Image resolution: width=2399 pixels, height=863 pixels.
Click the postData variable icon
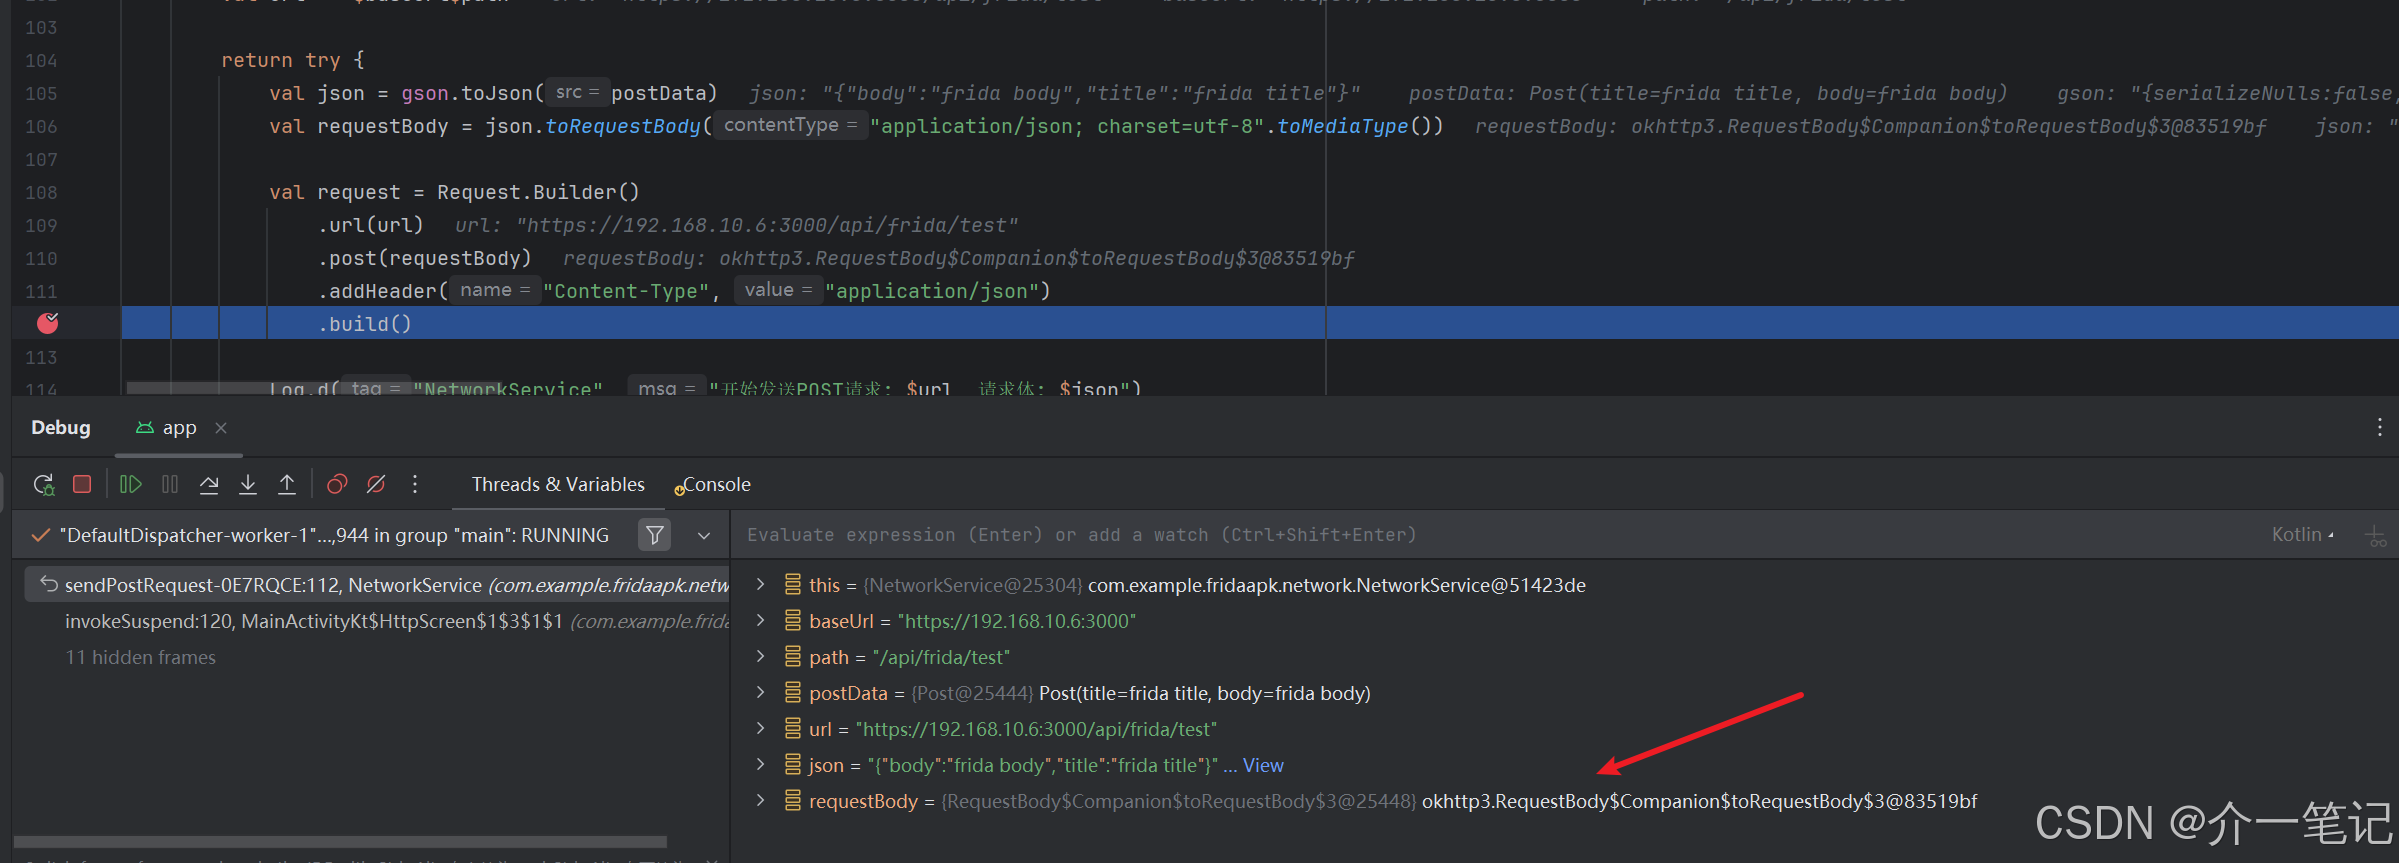tap(792, 693)
